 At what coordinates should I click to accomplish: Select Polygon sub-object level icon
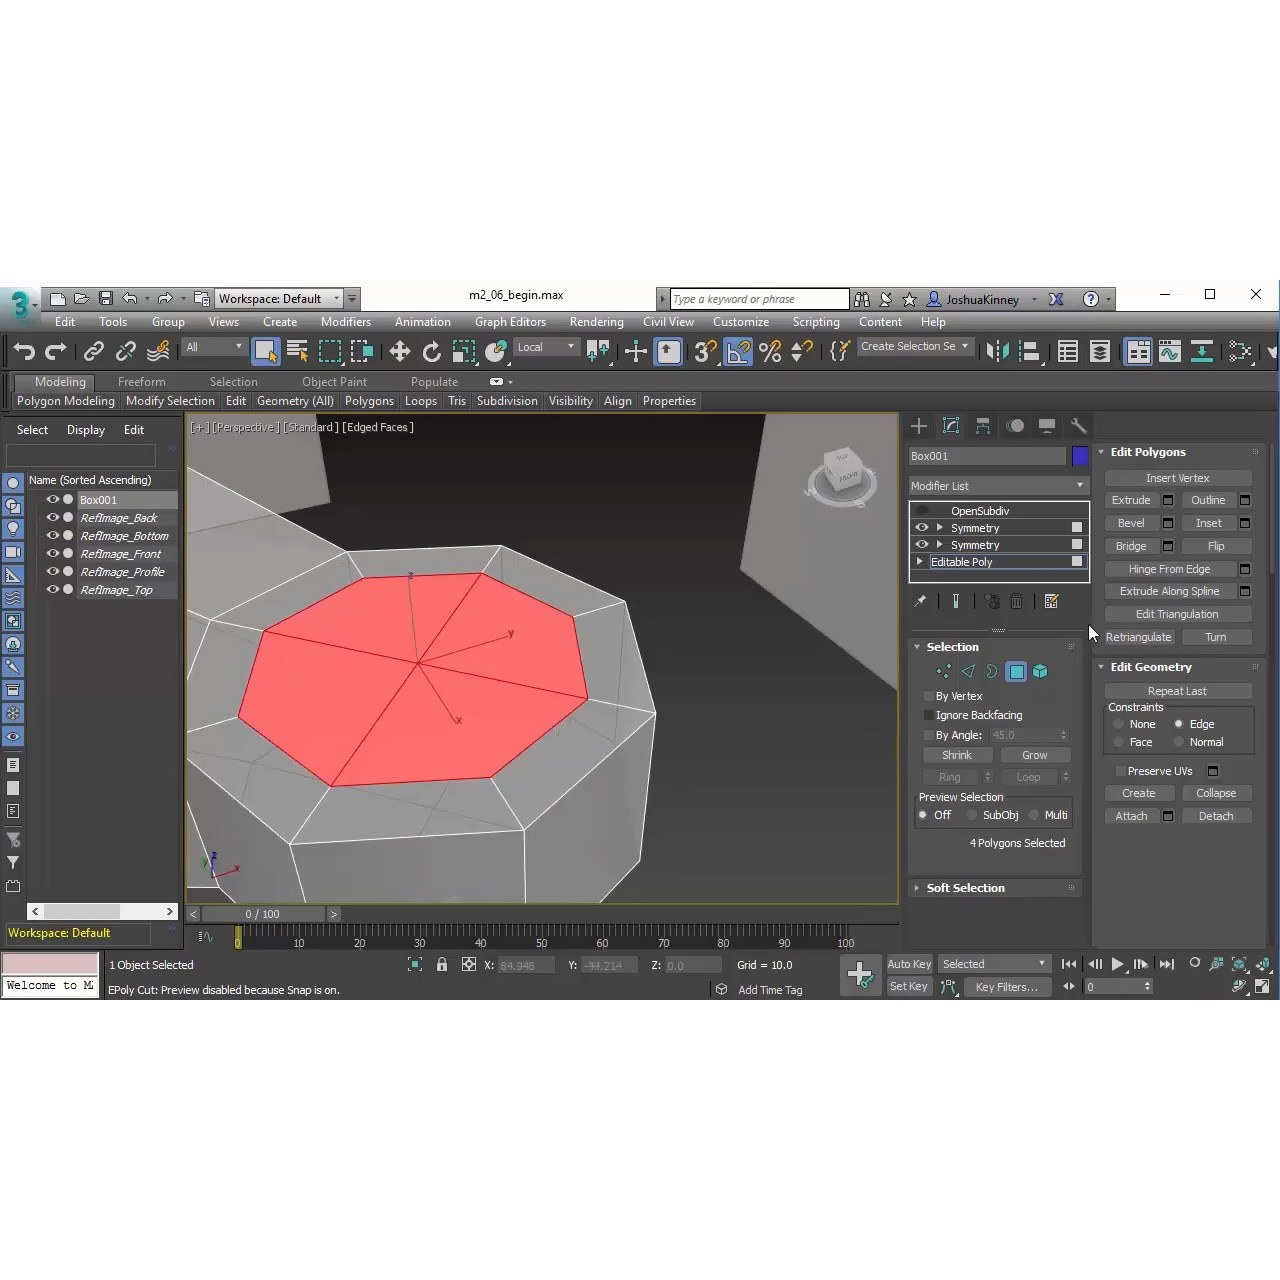[1016, 672]
